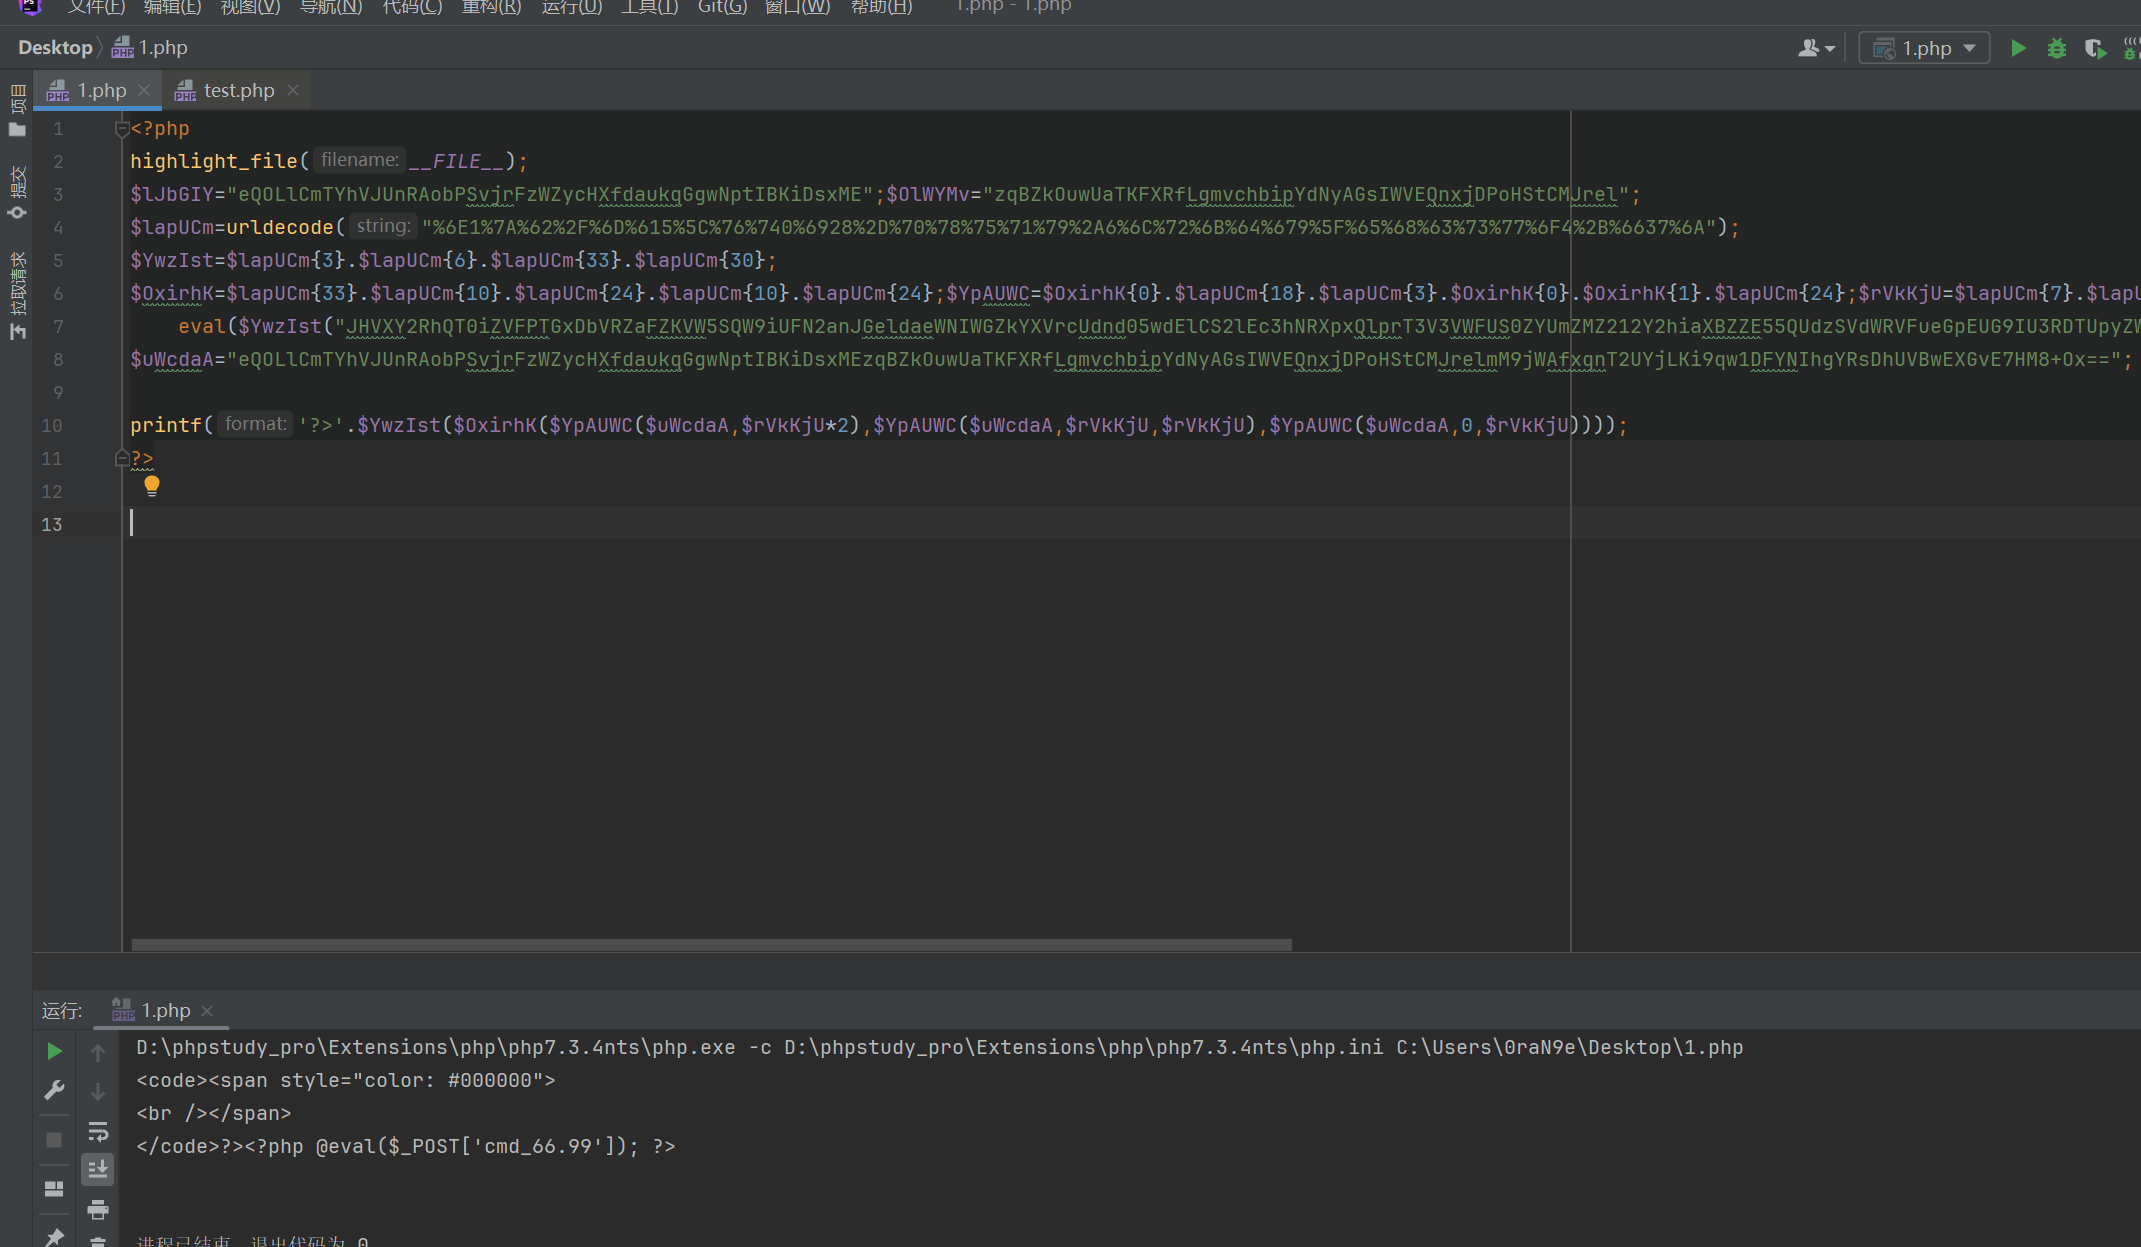
Task: Click the Stop process square button
Action: tap(55, 1140)
